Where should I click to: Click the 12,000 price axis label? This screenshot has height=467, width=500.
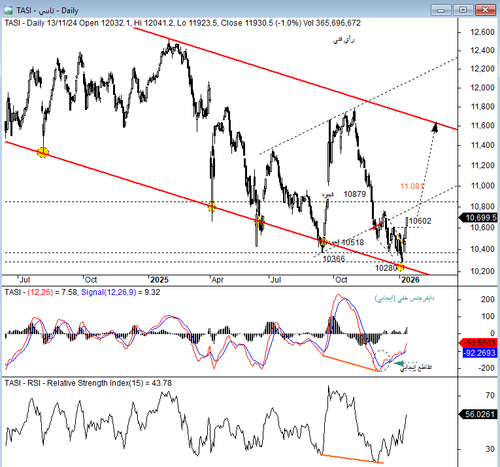point(482,88)
